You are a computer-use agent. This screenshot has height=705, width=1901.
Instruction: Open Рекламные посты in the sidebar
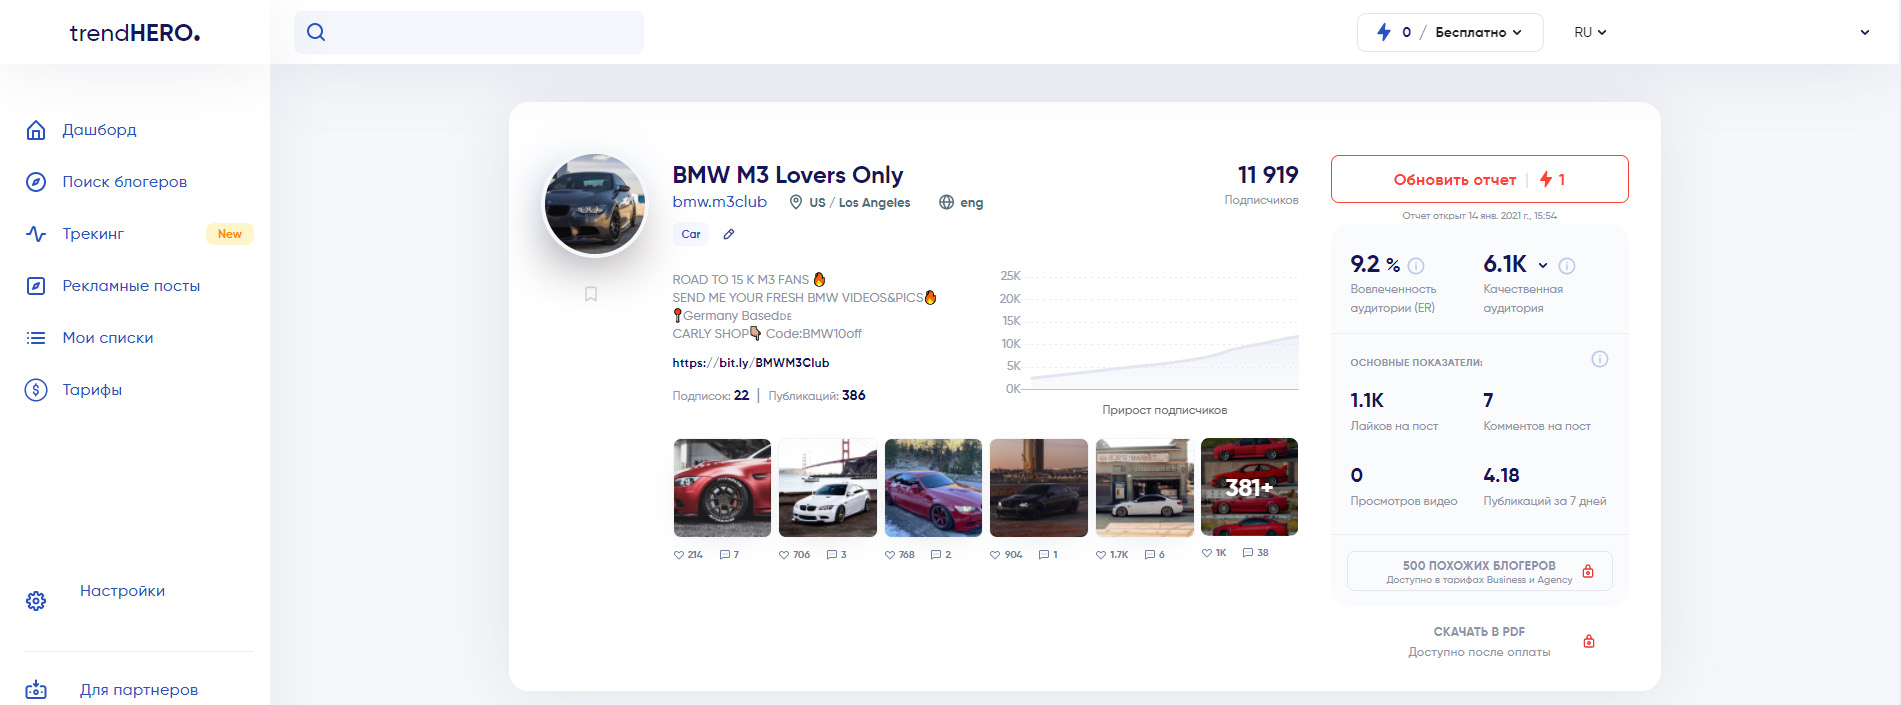coord(131,286)
